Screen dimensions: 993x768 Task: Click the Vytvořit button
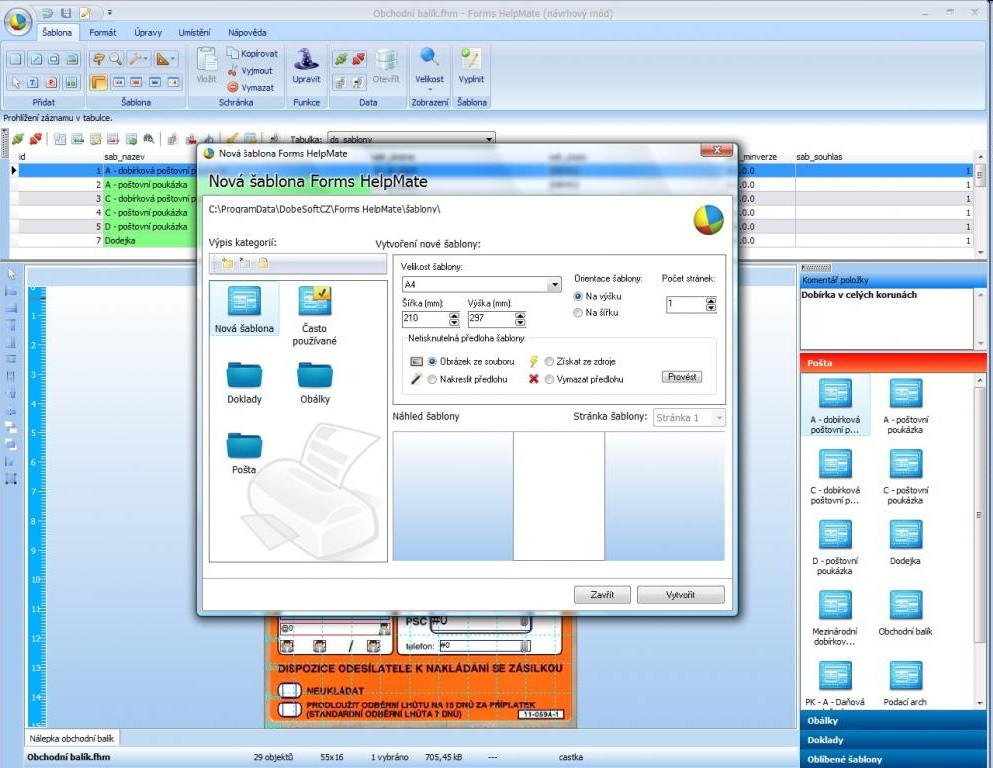pos(680,595)
